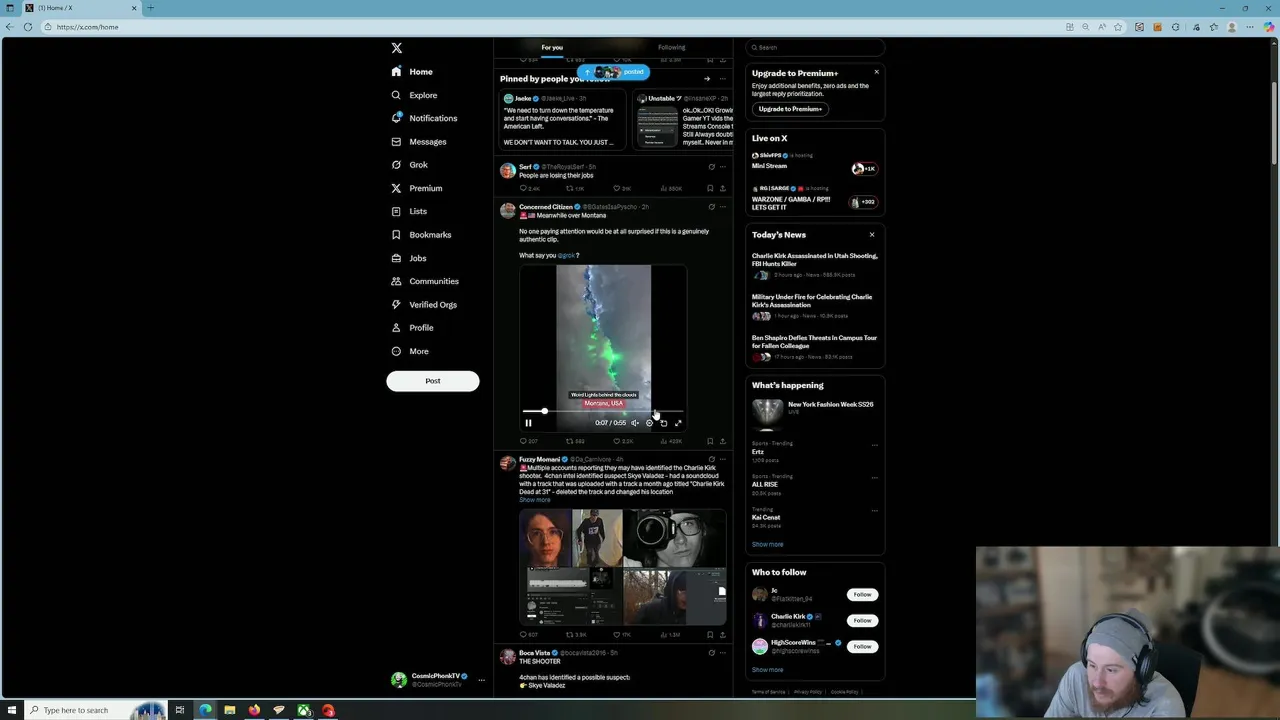
Task: Toggle picture-in-picture for the Montana video
Action: pyautogui.click(x=663, y=423)
